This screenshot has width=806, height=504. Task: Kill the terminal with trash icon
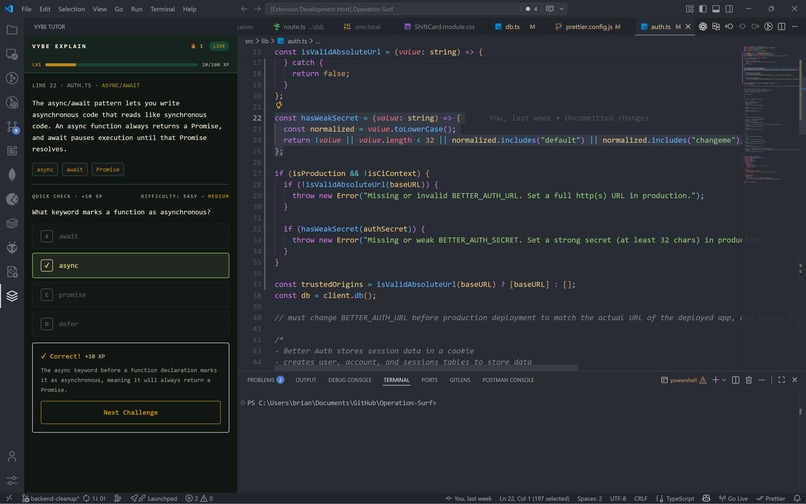(748, 380)
